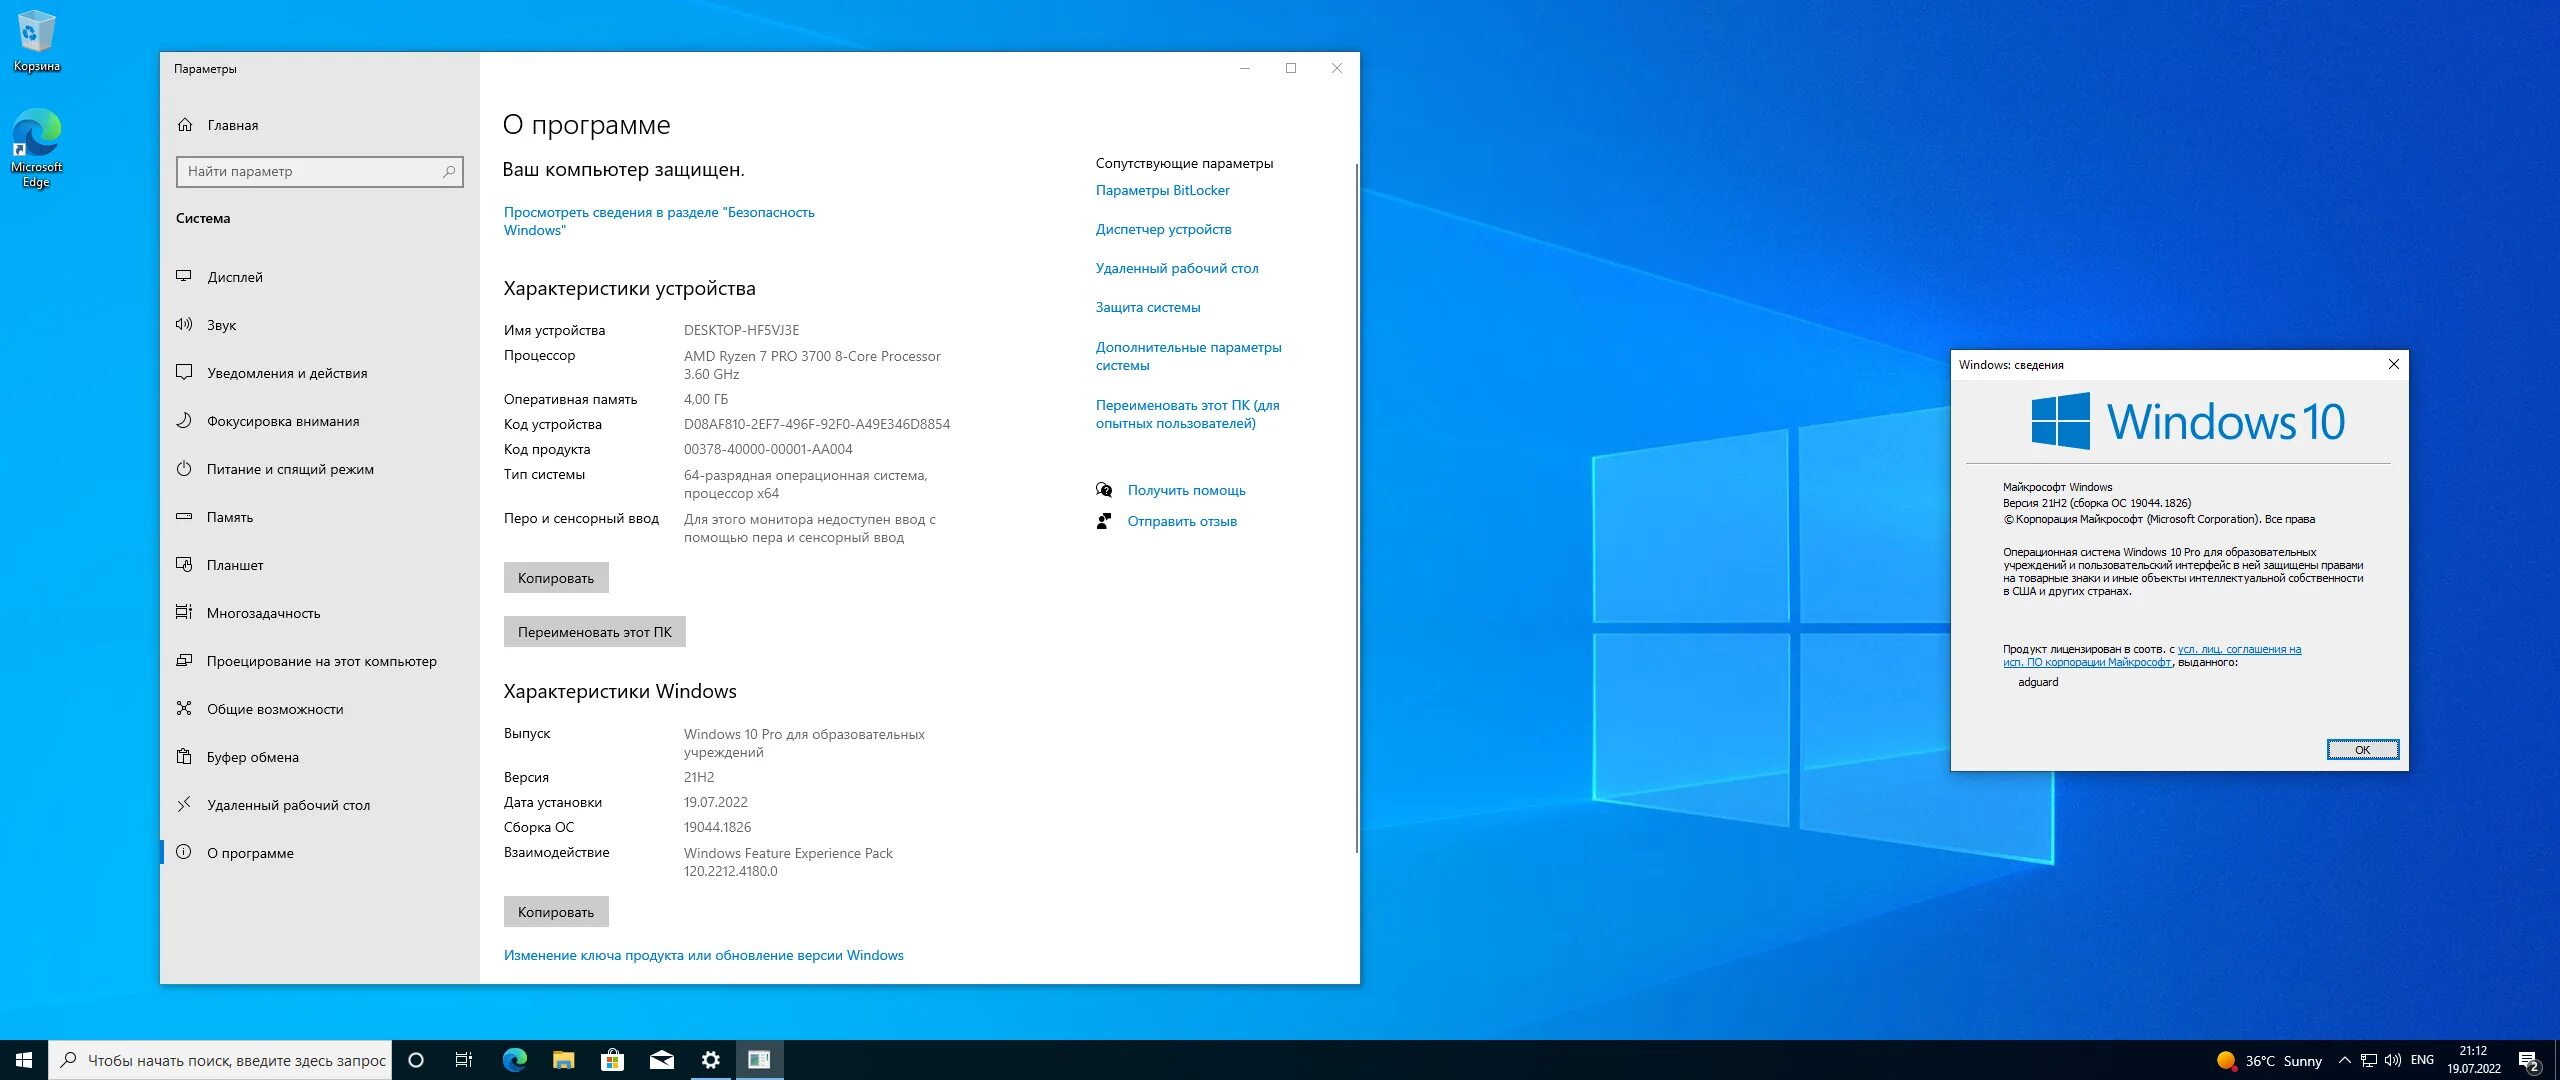The image size is (2560, 1080).
Task: Show hidden system tray icons chevron
Action: tap(2344, 1060)
